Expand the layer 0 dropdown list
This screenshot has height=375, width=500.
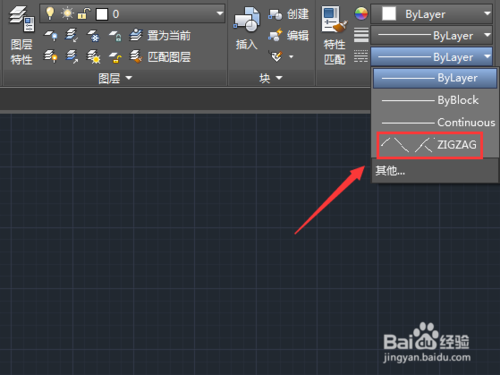click(x=219, y=14)
